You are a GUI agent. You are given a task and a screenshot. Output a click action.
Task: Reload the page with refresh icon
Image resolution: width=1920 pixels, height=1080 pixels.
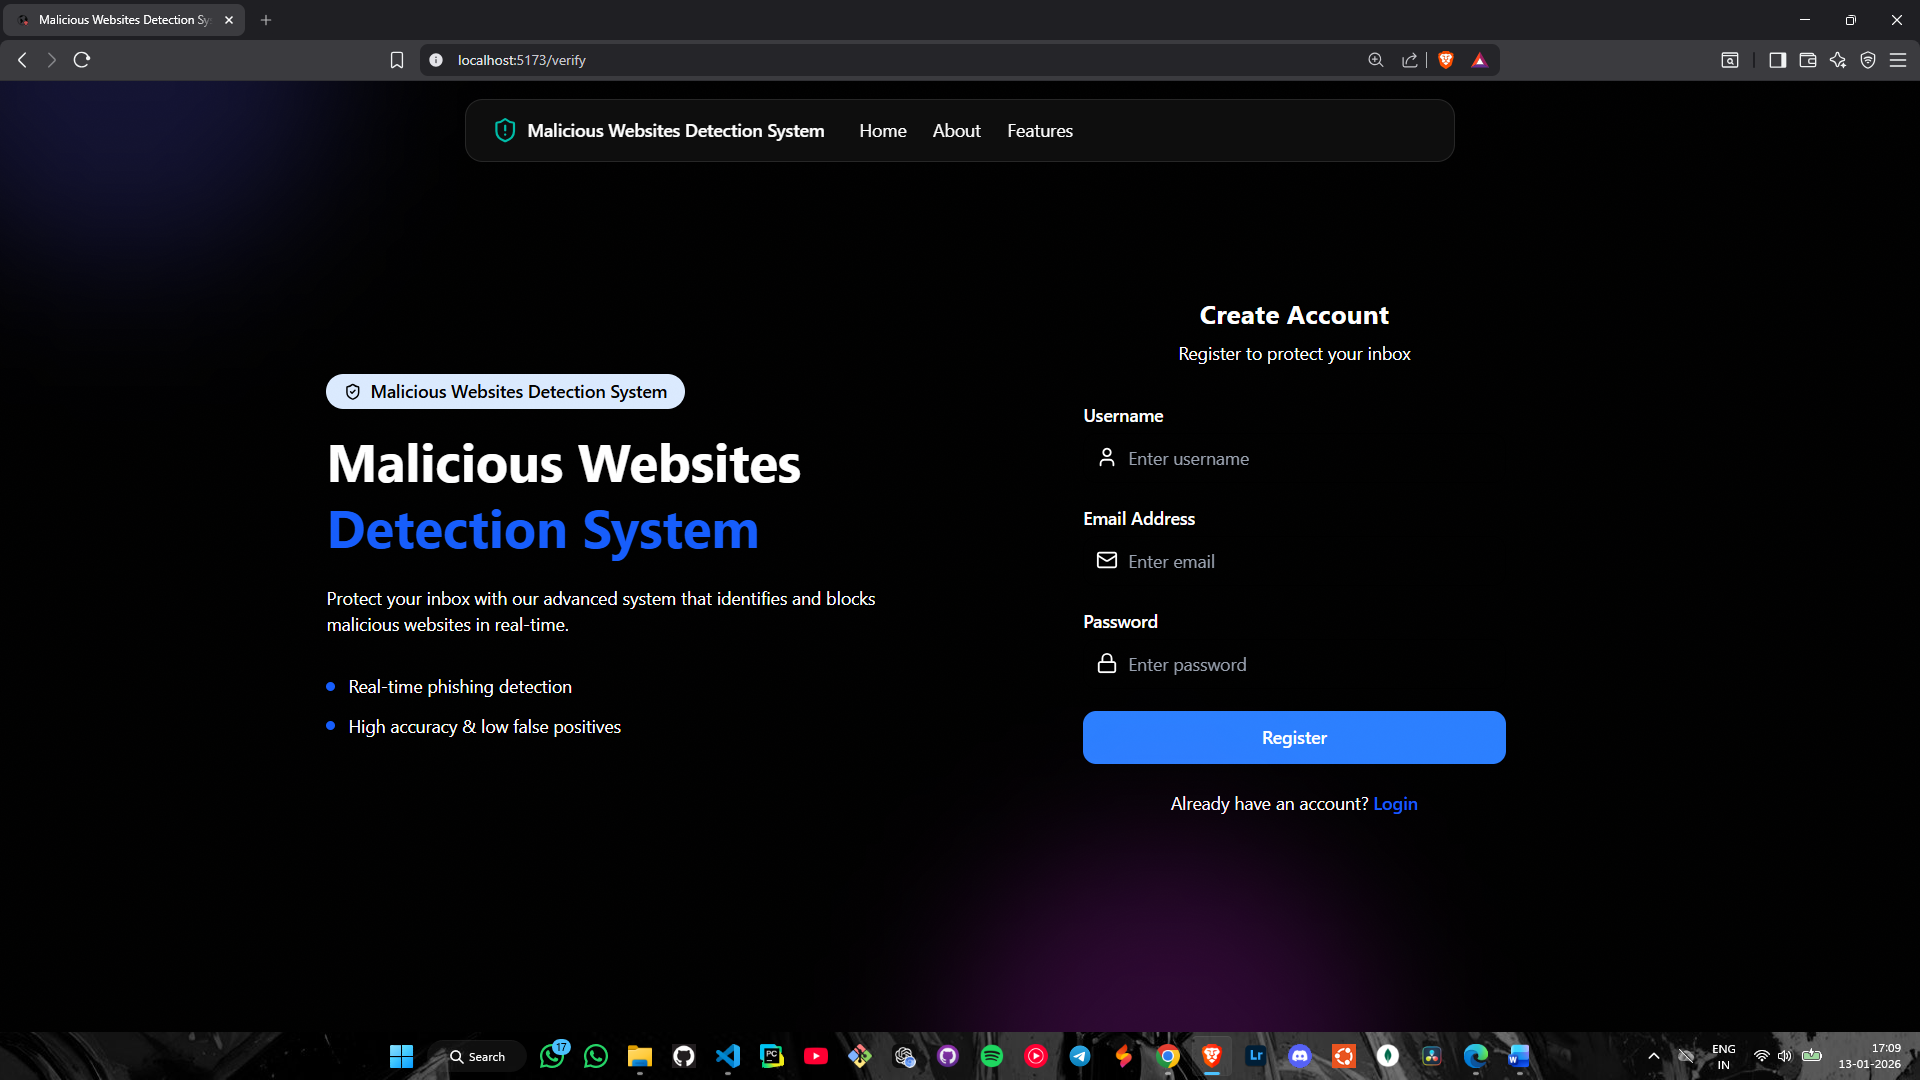coord(82,60)
